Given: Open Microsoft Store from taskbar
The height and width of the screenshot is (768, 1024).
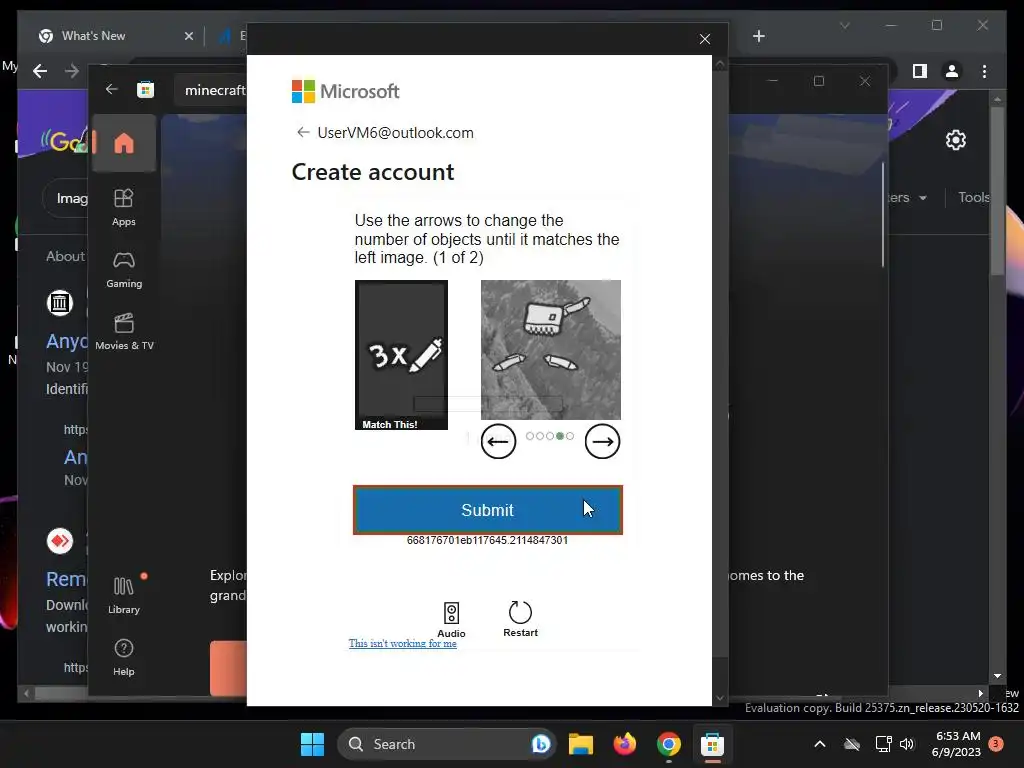Looking at the screenshot, I should (x=712, y=744).
